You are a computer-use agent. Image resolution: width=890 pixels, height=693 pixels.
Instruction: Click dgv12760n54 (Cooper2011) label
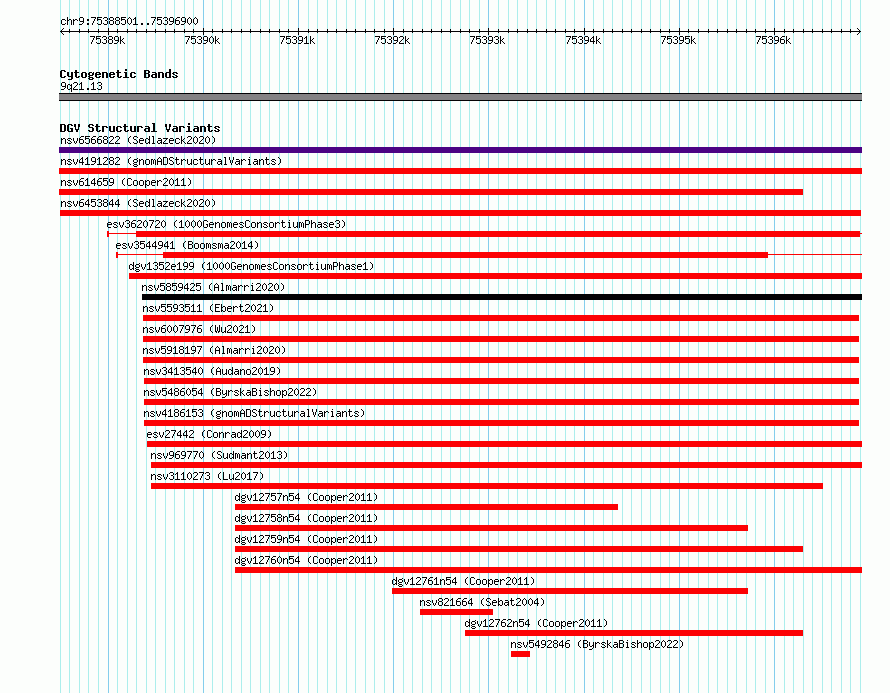pyautogui.click(x=307, y=560)
